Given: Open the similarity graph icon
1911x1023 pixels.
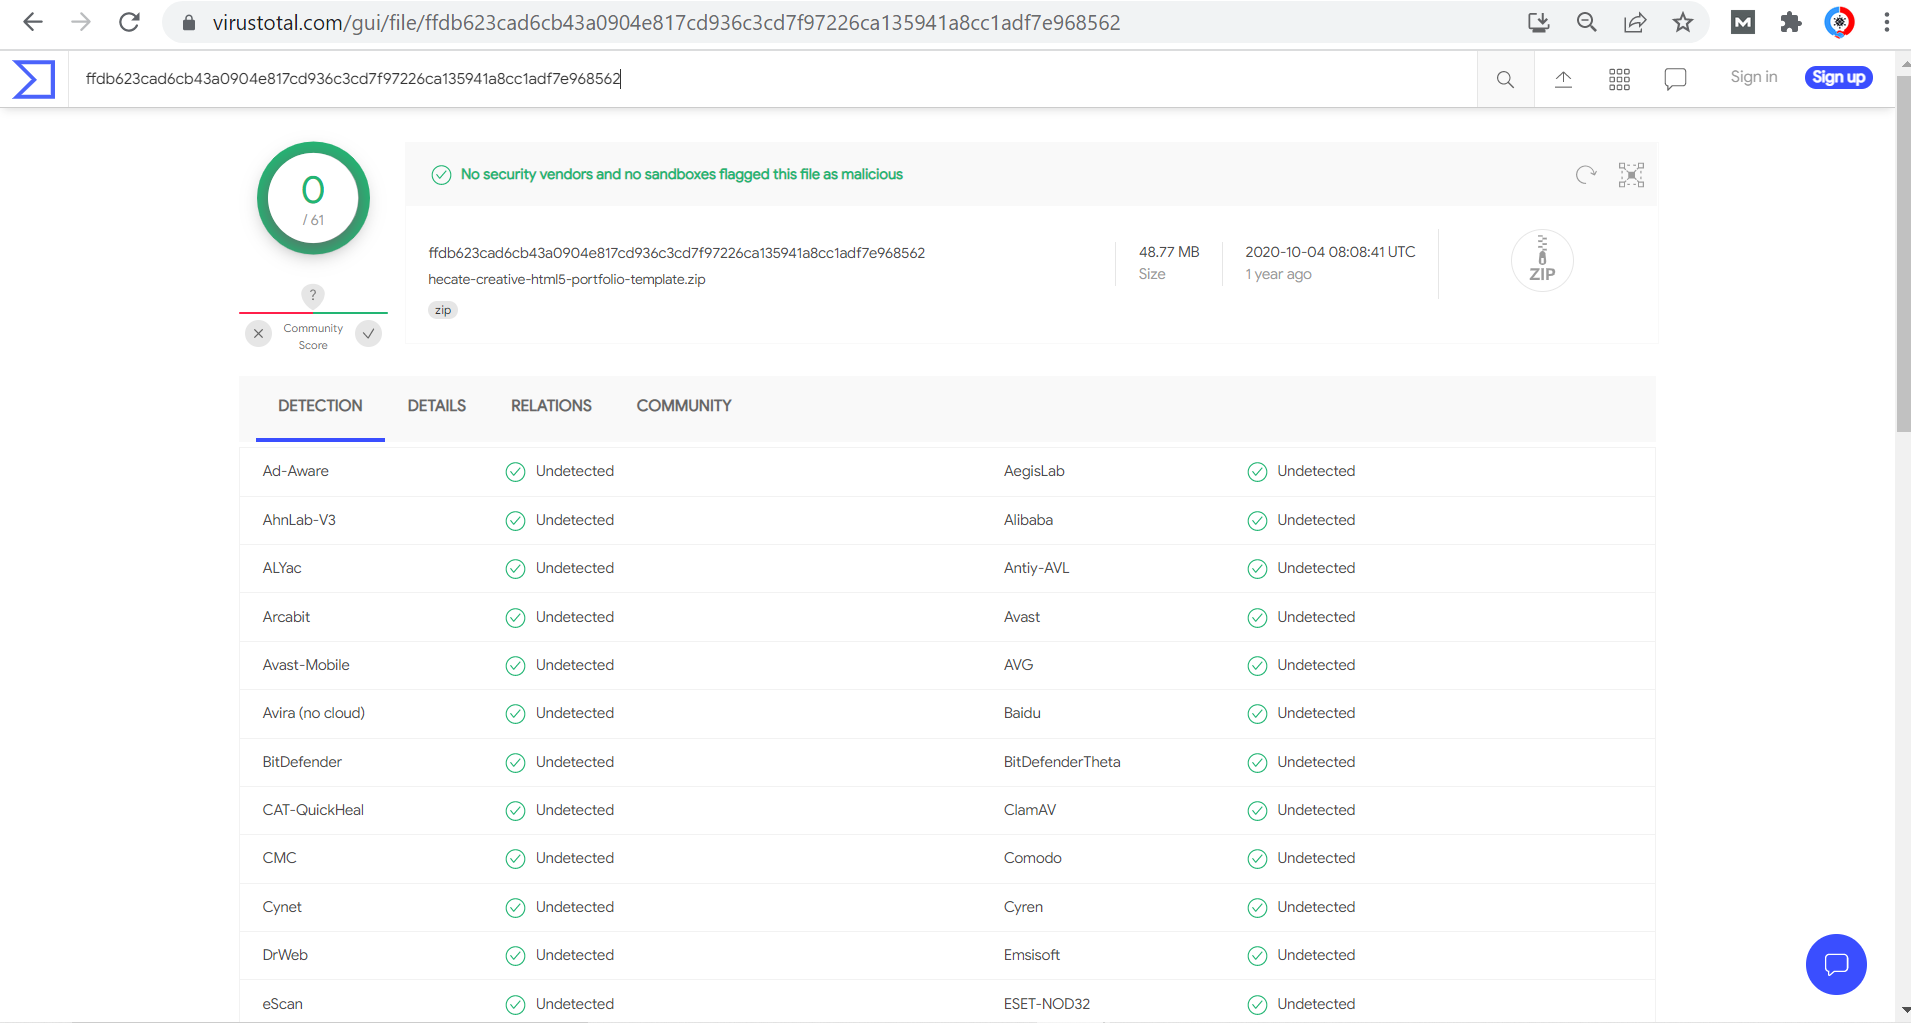Looking at the screenshot, I should [x=1631, y=175].
